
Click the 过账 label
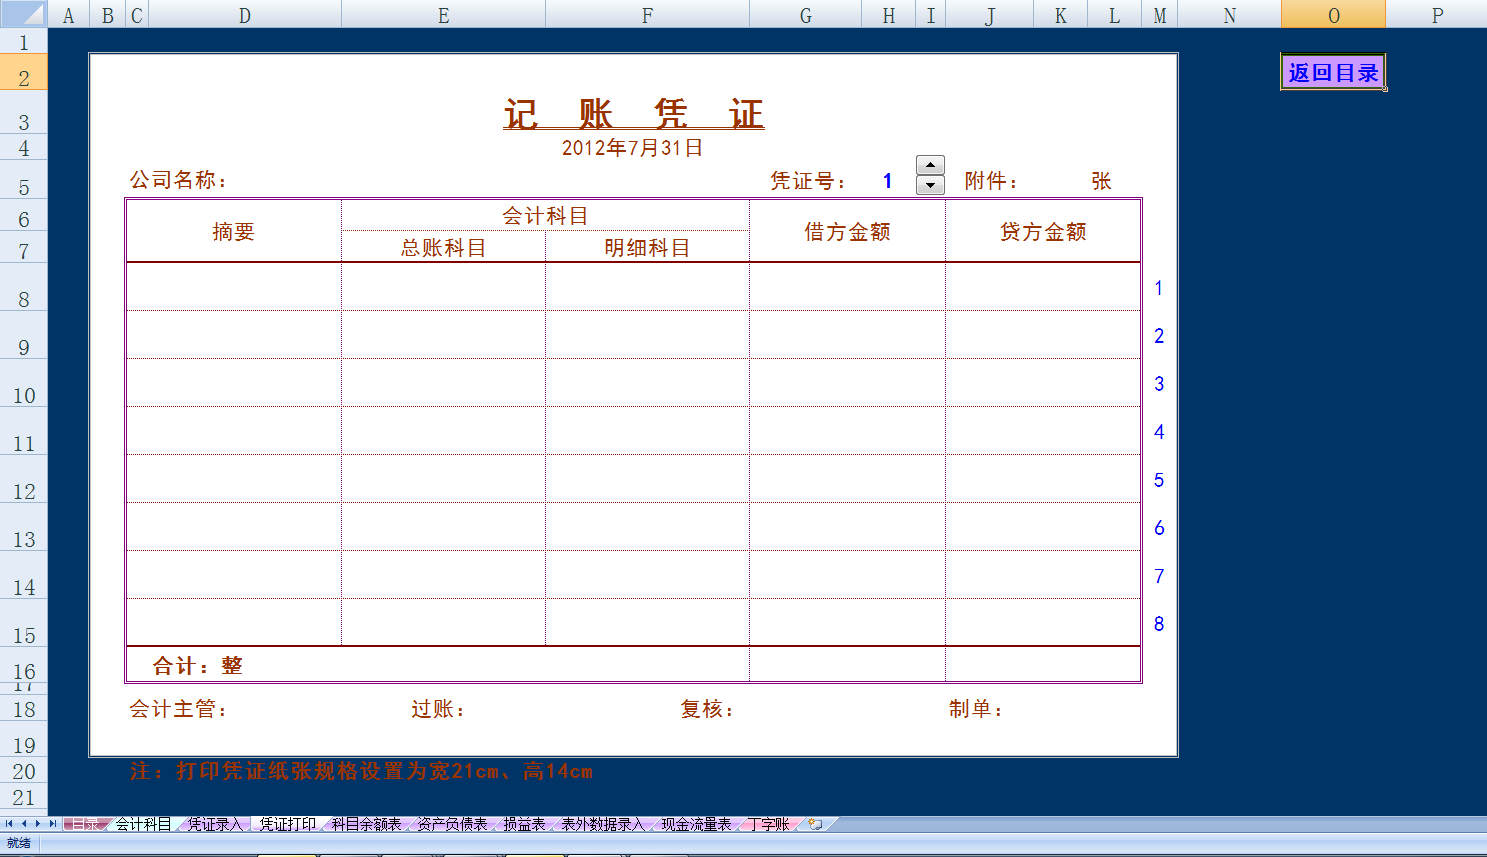point(438,709)
